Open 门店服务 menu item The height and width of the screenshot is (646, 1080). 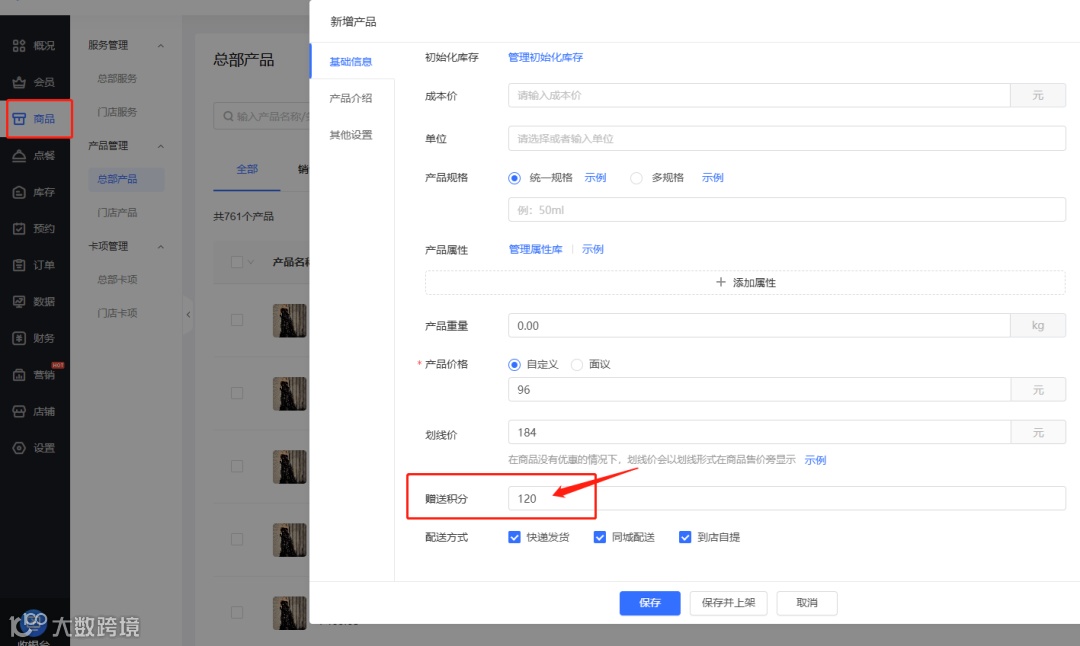pyautogui.click(x=117, y=112)
